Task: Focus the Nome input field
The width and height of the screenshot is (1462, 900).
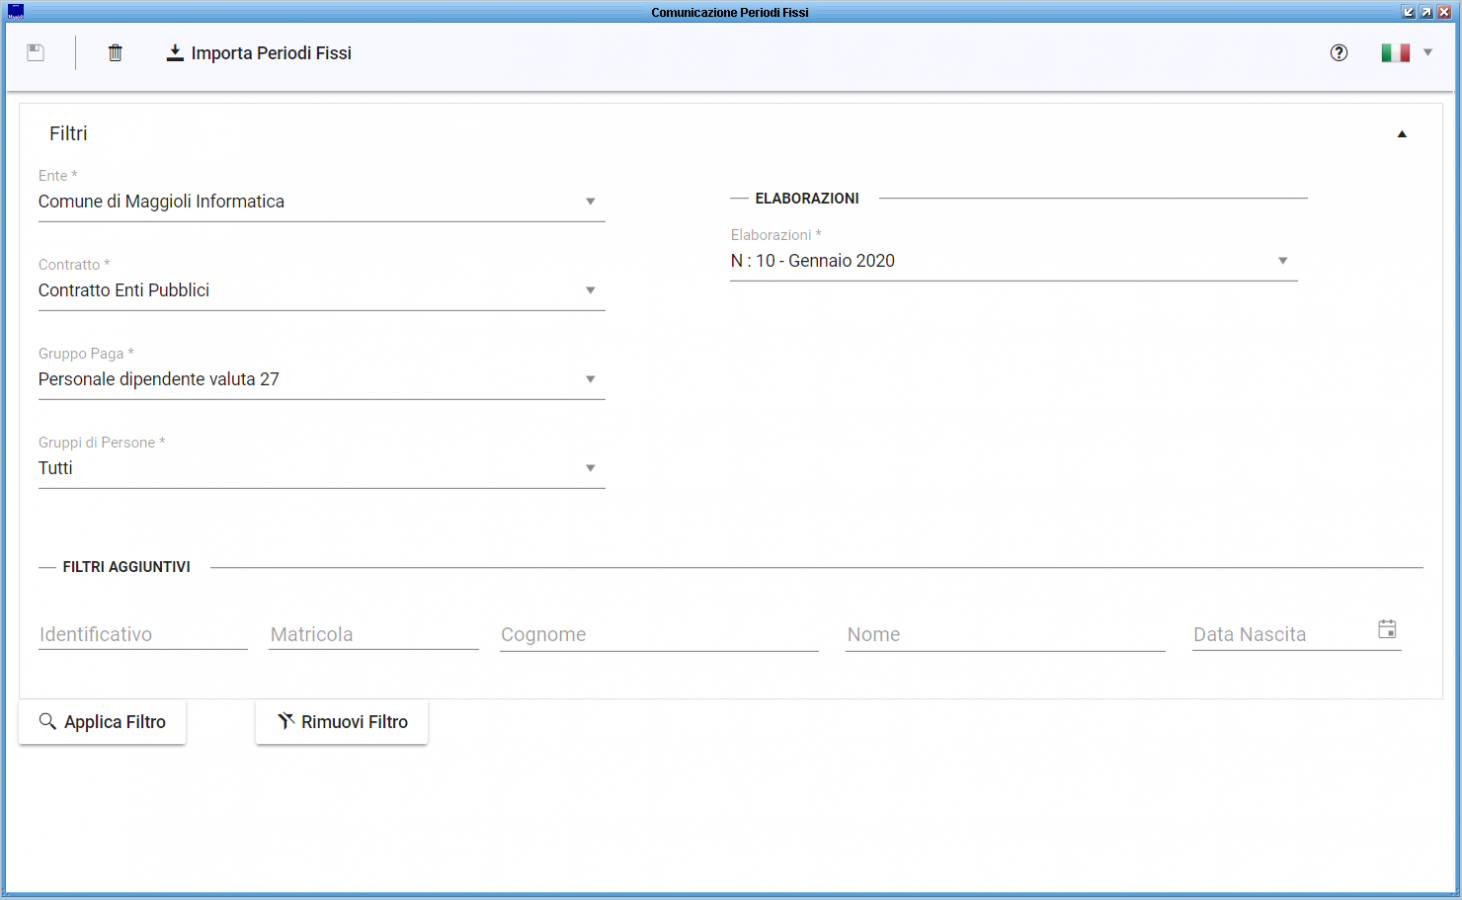Action: (1005, 634)
